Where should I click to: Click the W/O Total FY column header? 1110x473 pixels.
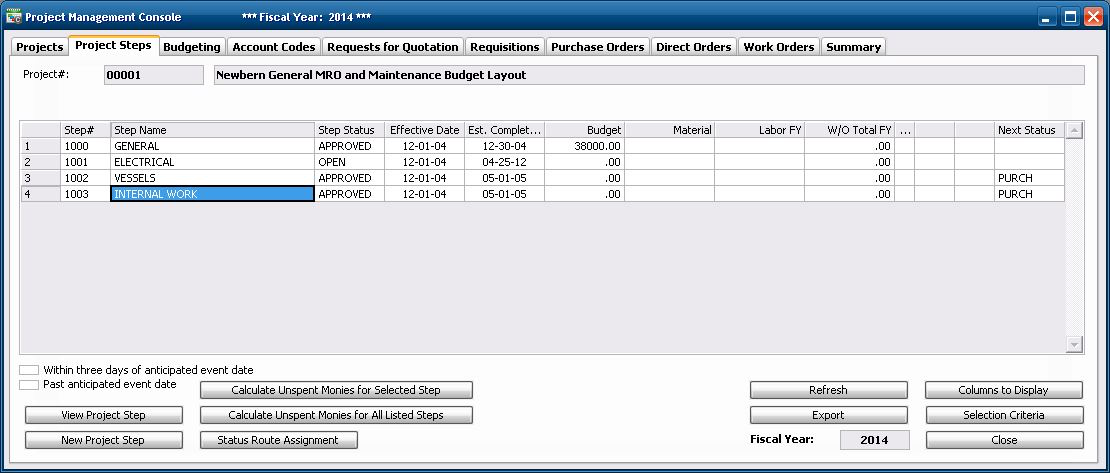849,130
